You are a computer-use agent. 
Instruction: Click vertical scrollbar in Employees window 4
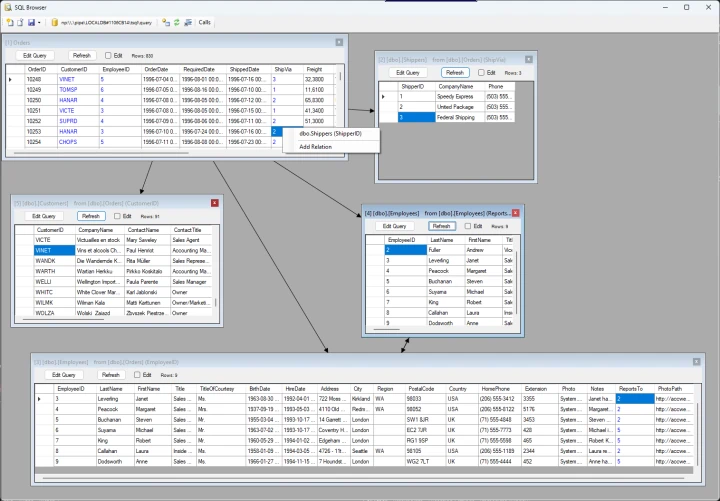517,283
